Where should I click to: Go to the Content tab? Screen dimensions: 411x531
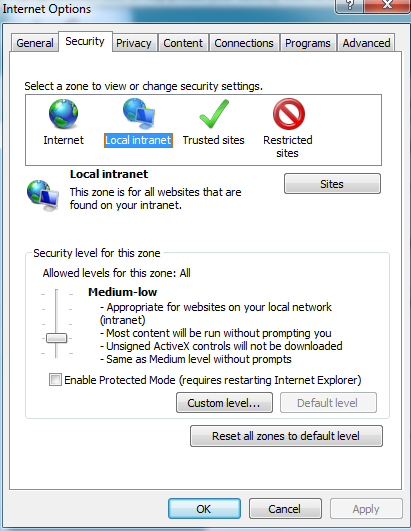(183, 43)
